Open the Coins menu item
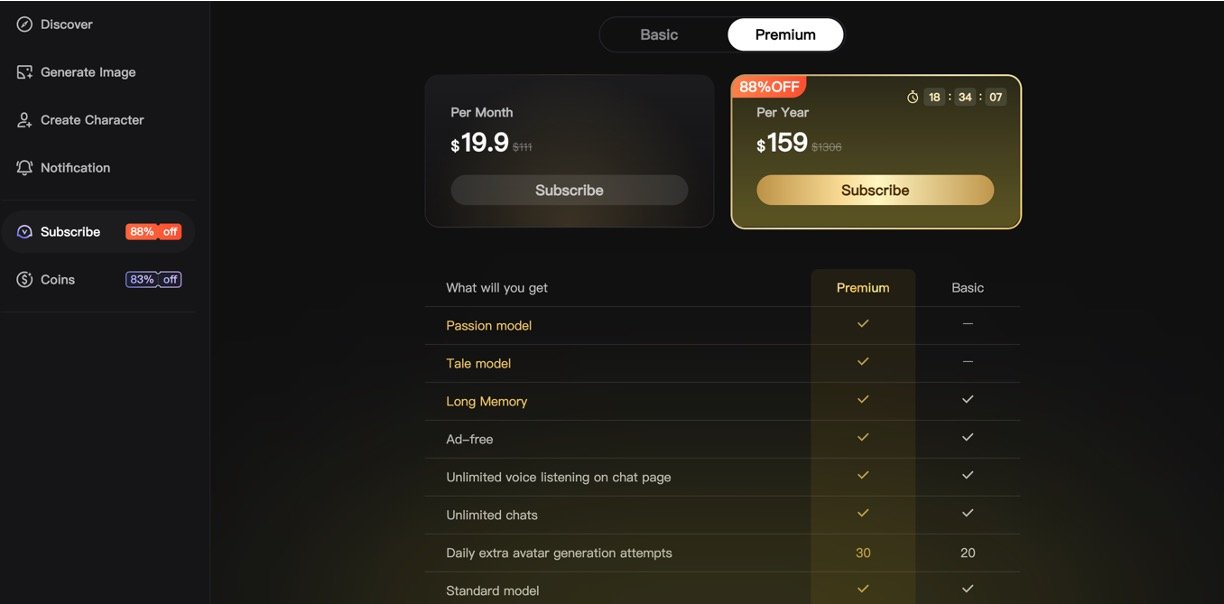 [x=58, y=280]
